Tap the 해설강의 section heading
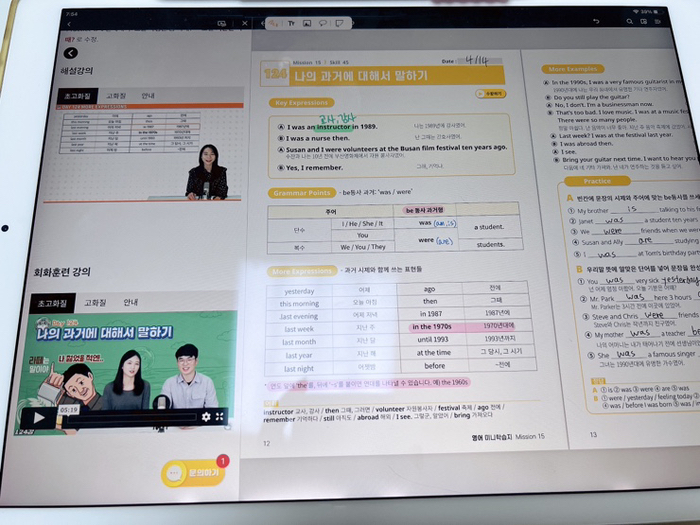 [x=76, y=71]
